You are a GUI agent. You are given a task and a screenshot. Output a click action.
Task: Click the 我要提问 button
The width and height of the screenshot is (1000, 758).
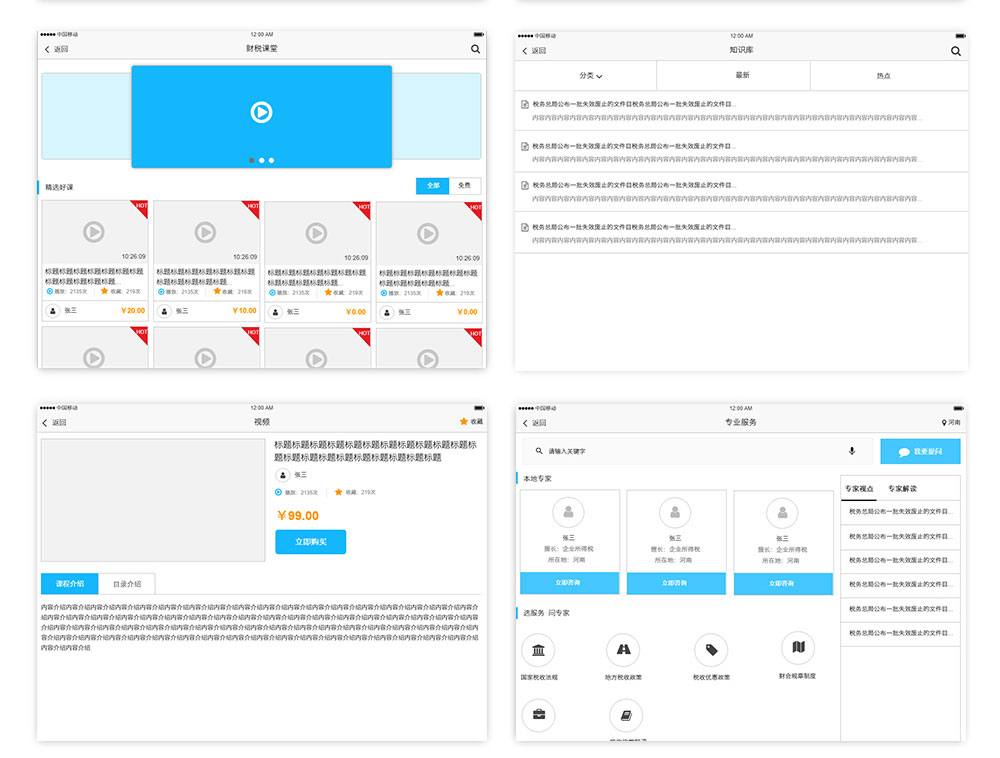click(920, 452)
